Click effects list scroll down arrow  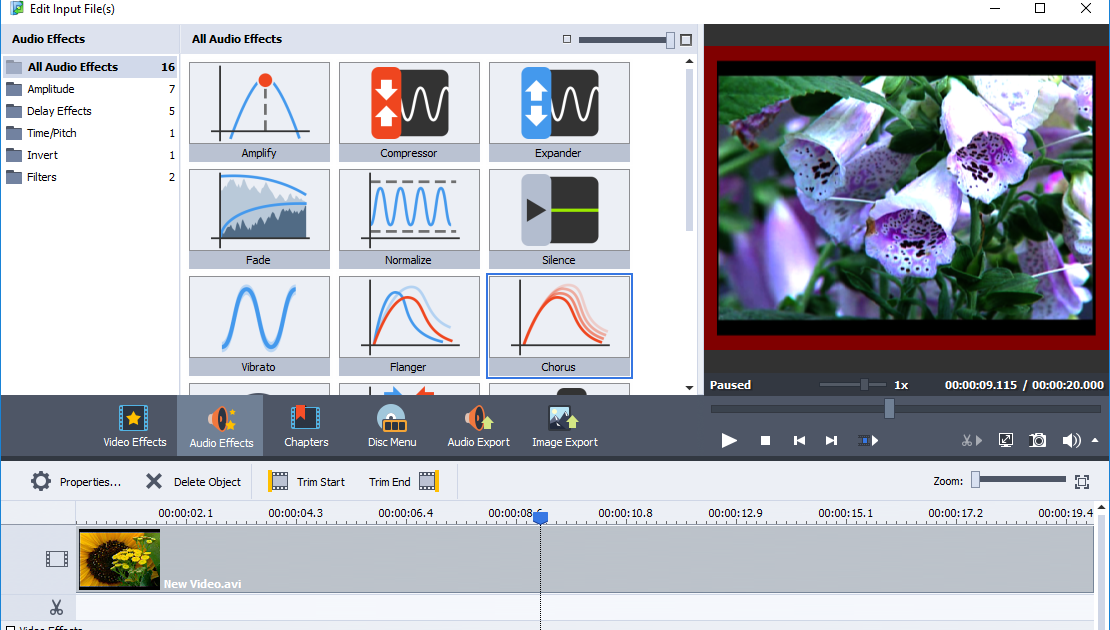click(x=690, y=388)
